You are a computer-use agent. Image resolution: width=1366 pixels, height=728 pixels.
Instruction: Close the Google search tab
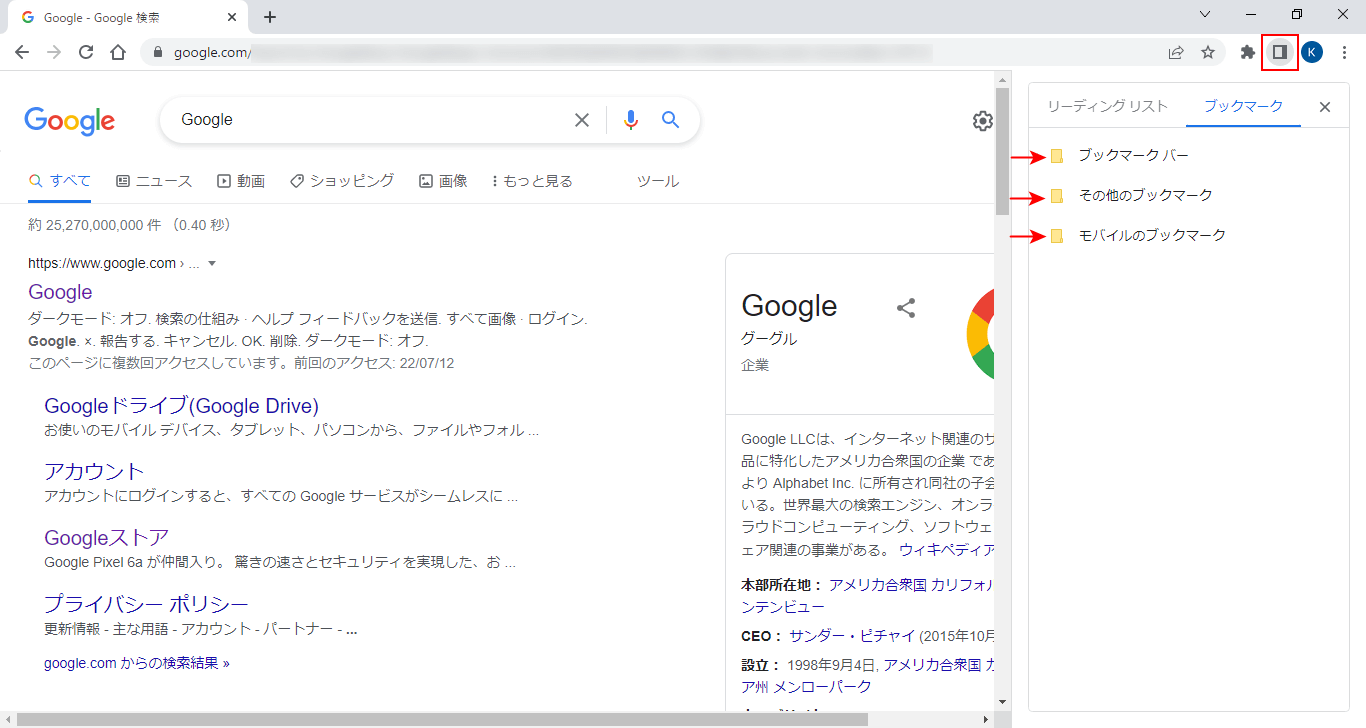point(232,17)
